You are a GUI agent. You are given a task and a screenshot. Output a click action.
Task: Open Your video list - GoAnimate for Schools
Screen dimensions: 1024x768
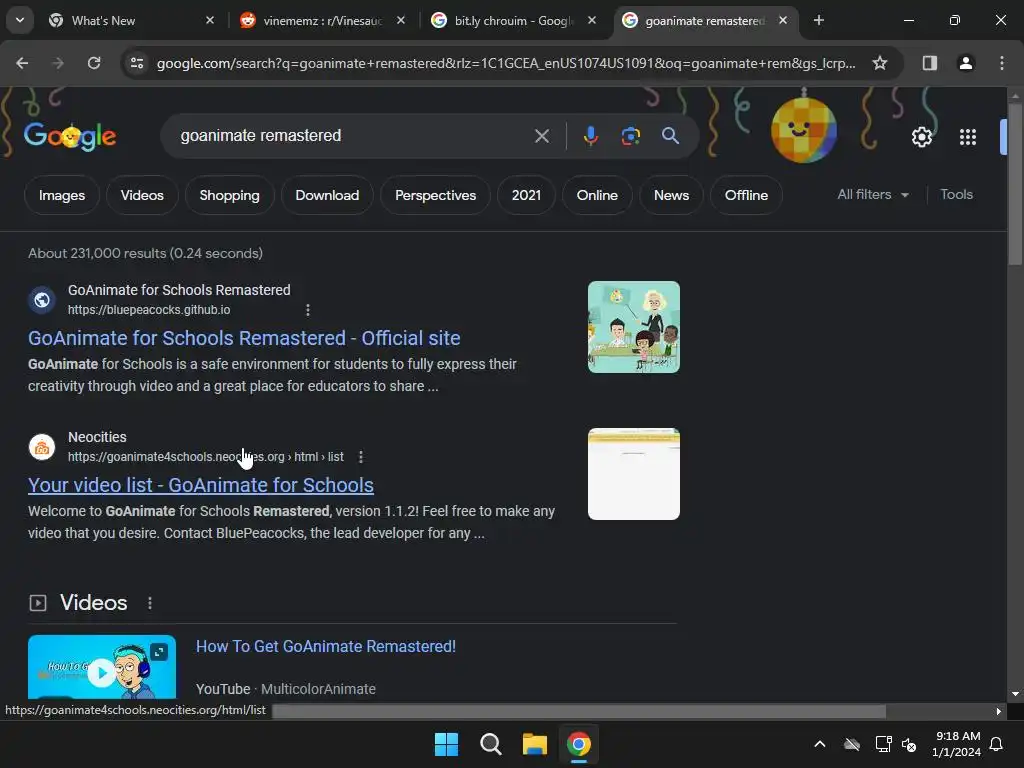tap(201, 485)
